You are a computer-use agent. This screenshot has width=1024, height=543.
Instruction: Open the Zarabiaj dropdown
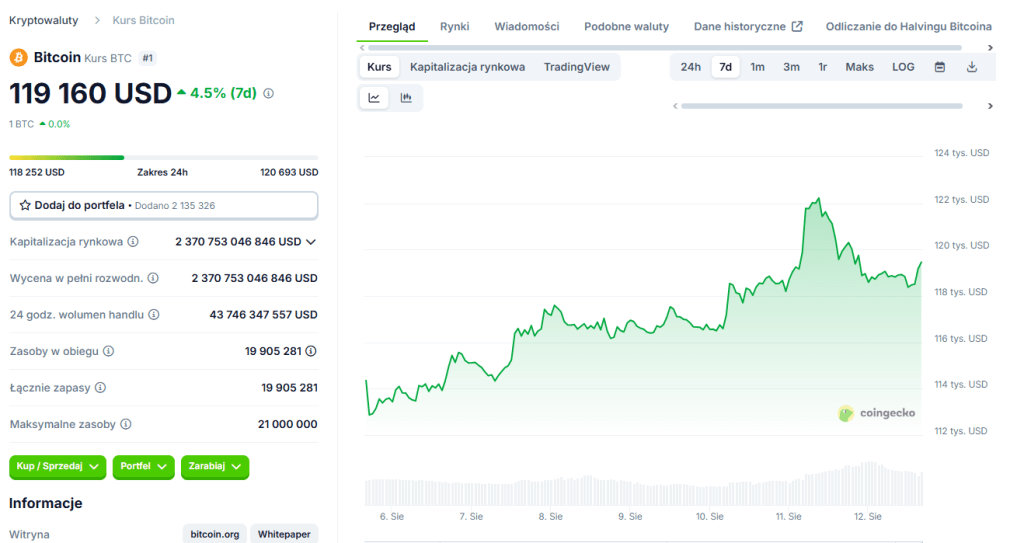(x=215, y=467)
